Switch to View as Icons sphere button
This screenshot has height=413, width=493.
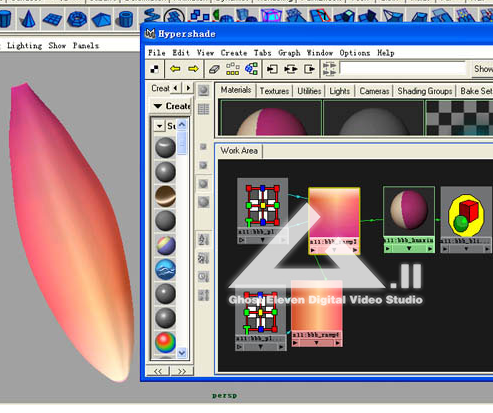pos(203,90)
